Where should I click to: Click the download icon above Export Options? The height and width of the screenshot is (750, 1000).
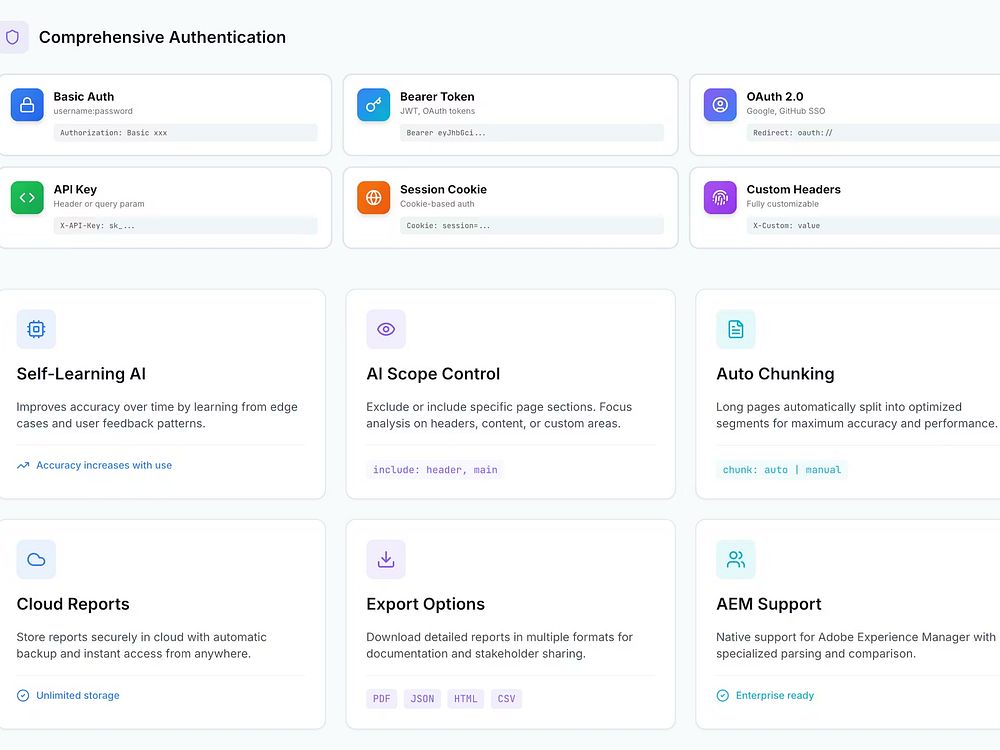tap(386, 559)
